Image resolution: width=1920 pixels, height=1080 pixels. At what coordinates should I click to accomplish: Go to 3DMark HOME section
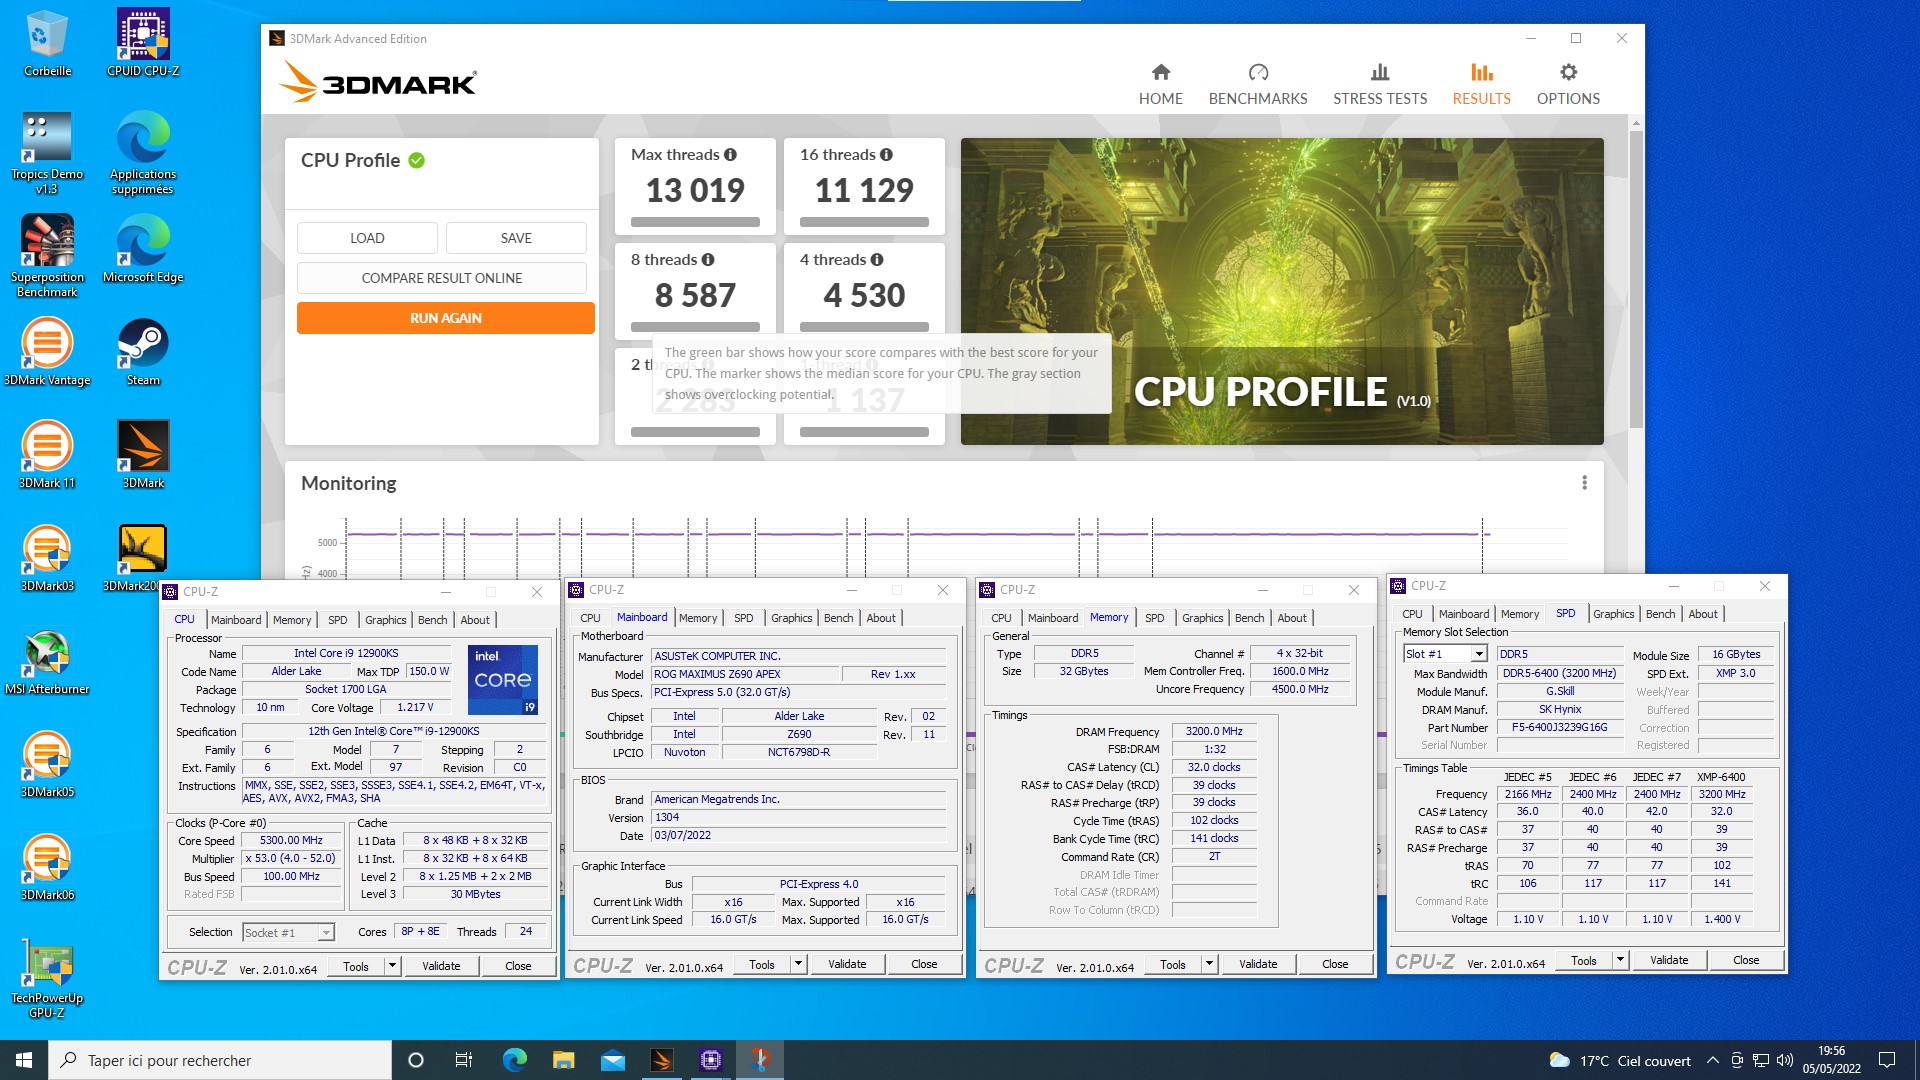click(x=1160, y=84)
